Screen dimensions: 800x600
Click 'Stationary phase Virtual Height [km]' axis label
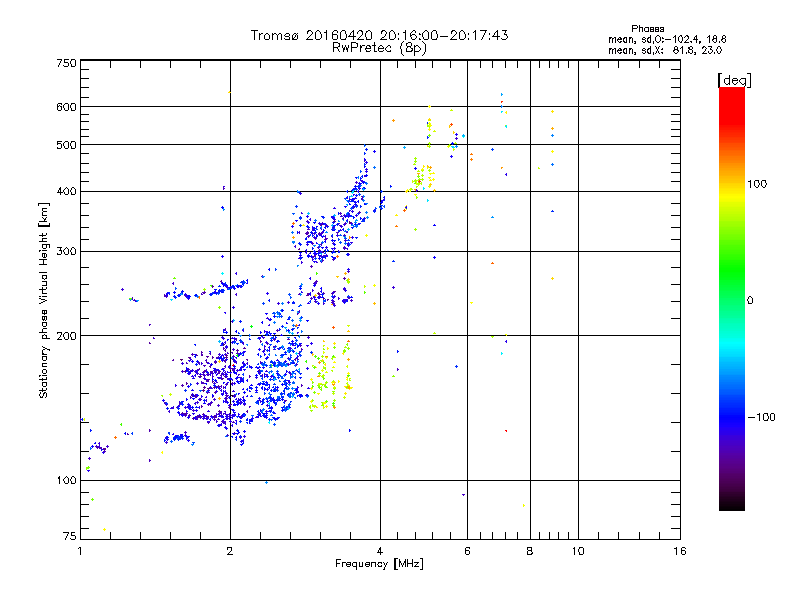tap(44, 300)
